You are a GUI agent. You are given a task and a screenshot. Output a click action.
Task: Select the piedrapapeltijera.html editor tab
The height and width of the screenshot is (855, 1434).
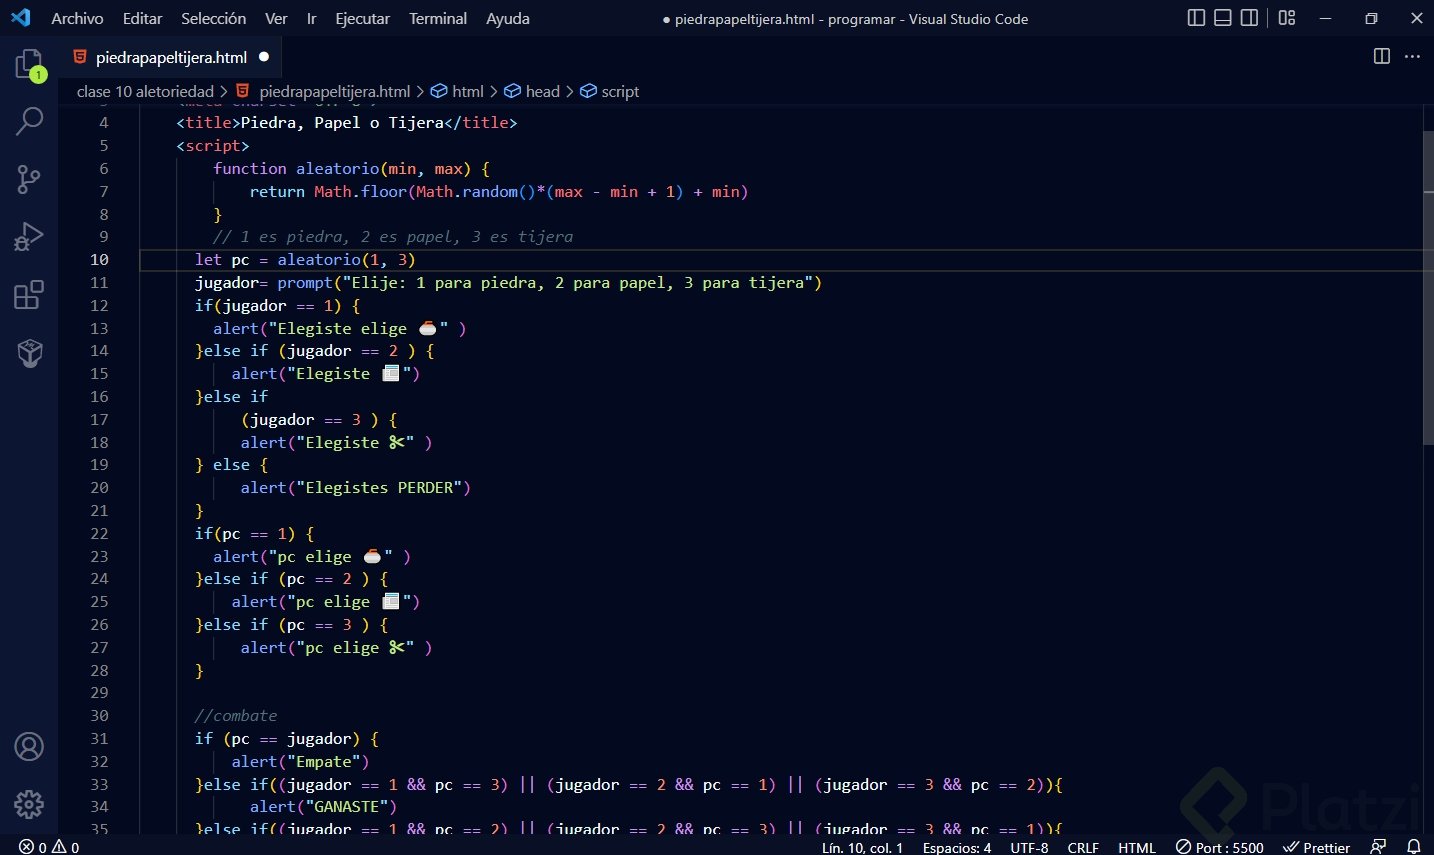pyautogui.click(x=170, y=57)
